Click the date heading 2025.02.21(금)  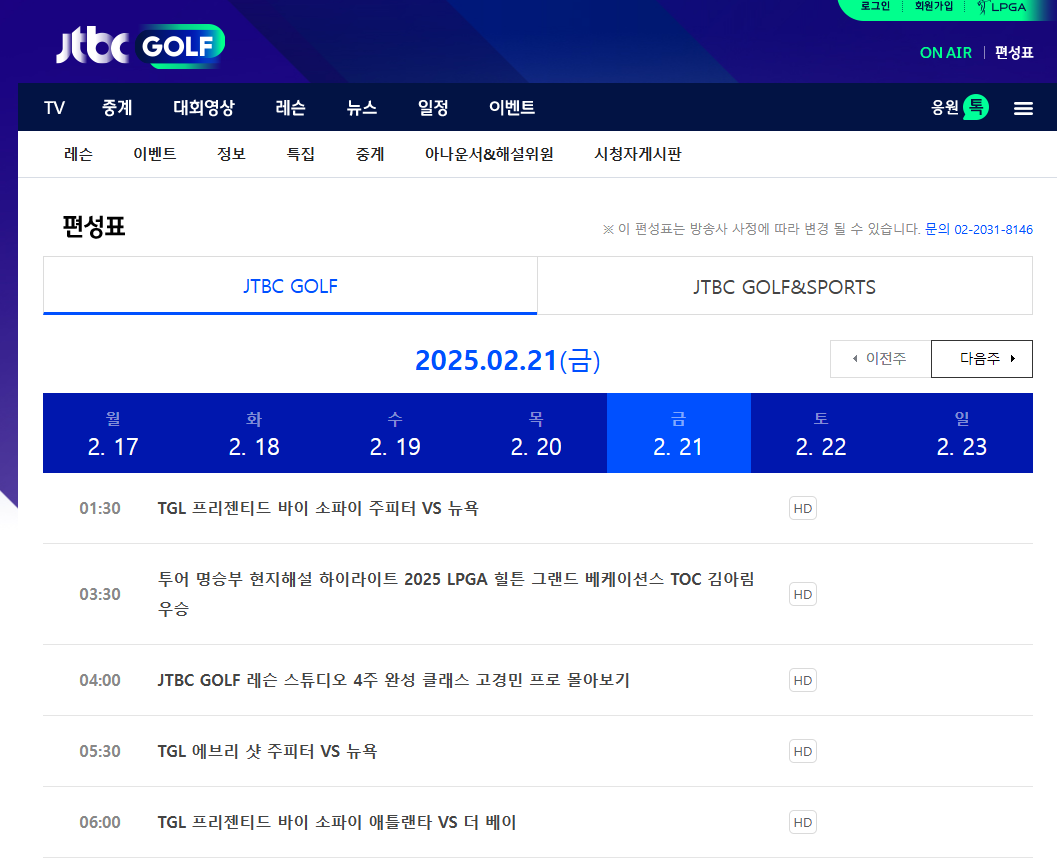508,360
